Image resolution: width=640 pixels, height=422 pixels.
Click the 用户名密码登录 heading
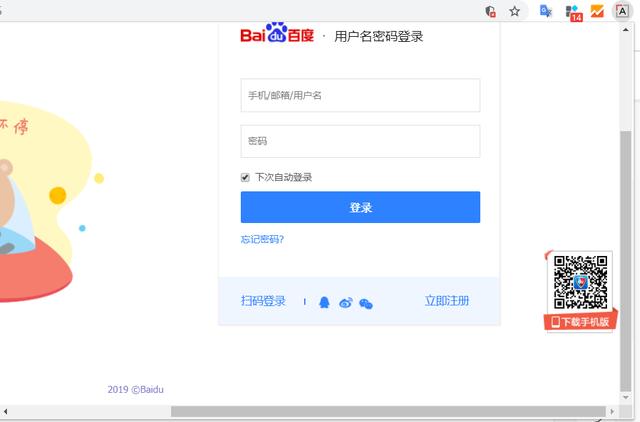pyautogui.click(x=378, y=37)
